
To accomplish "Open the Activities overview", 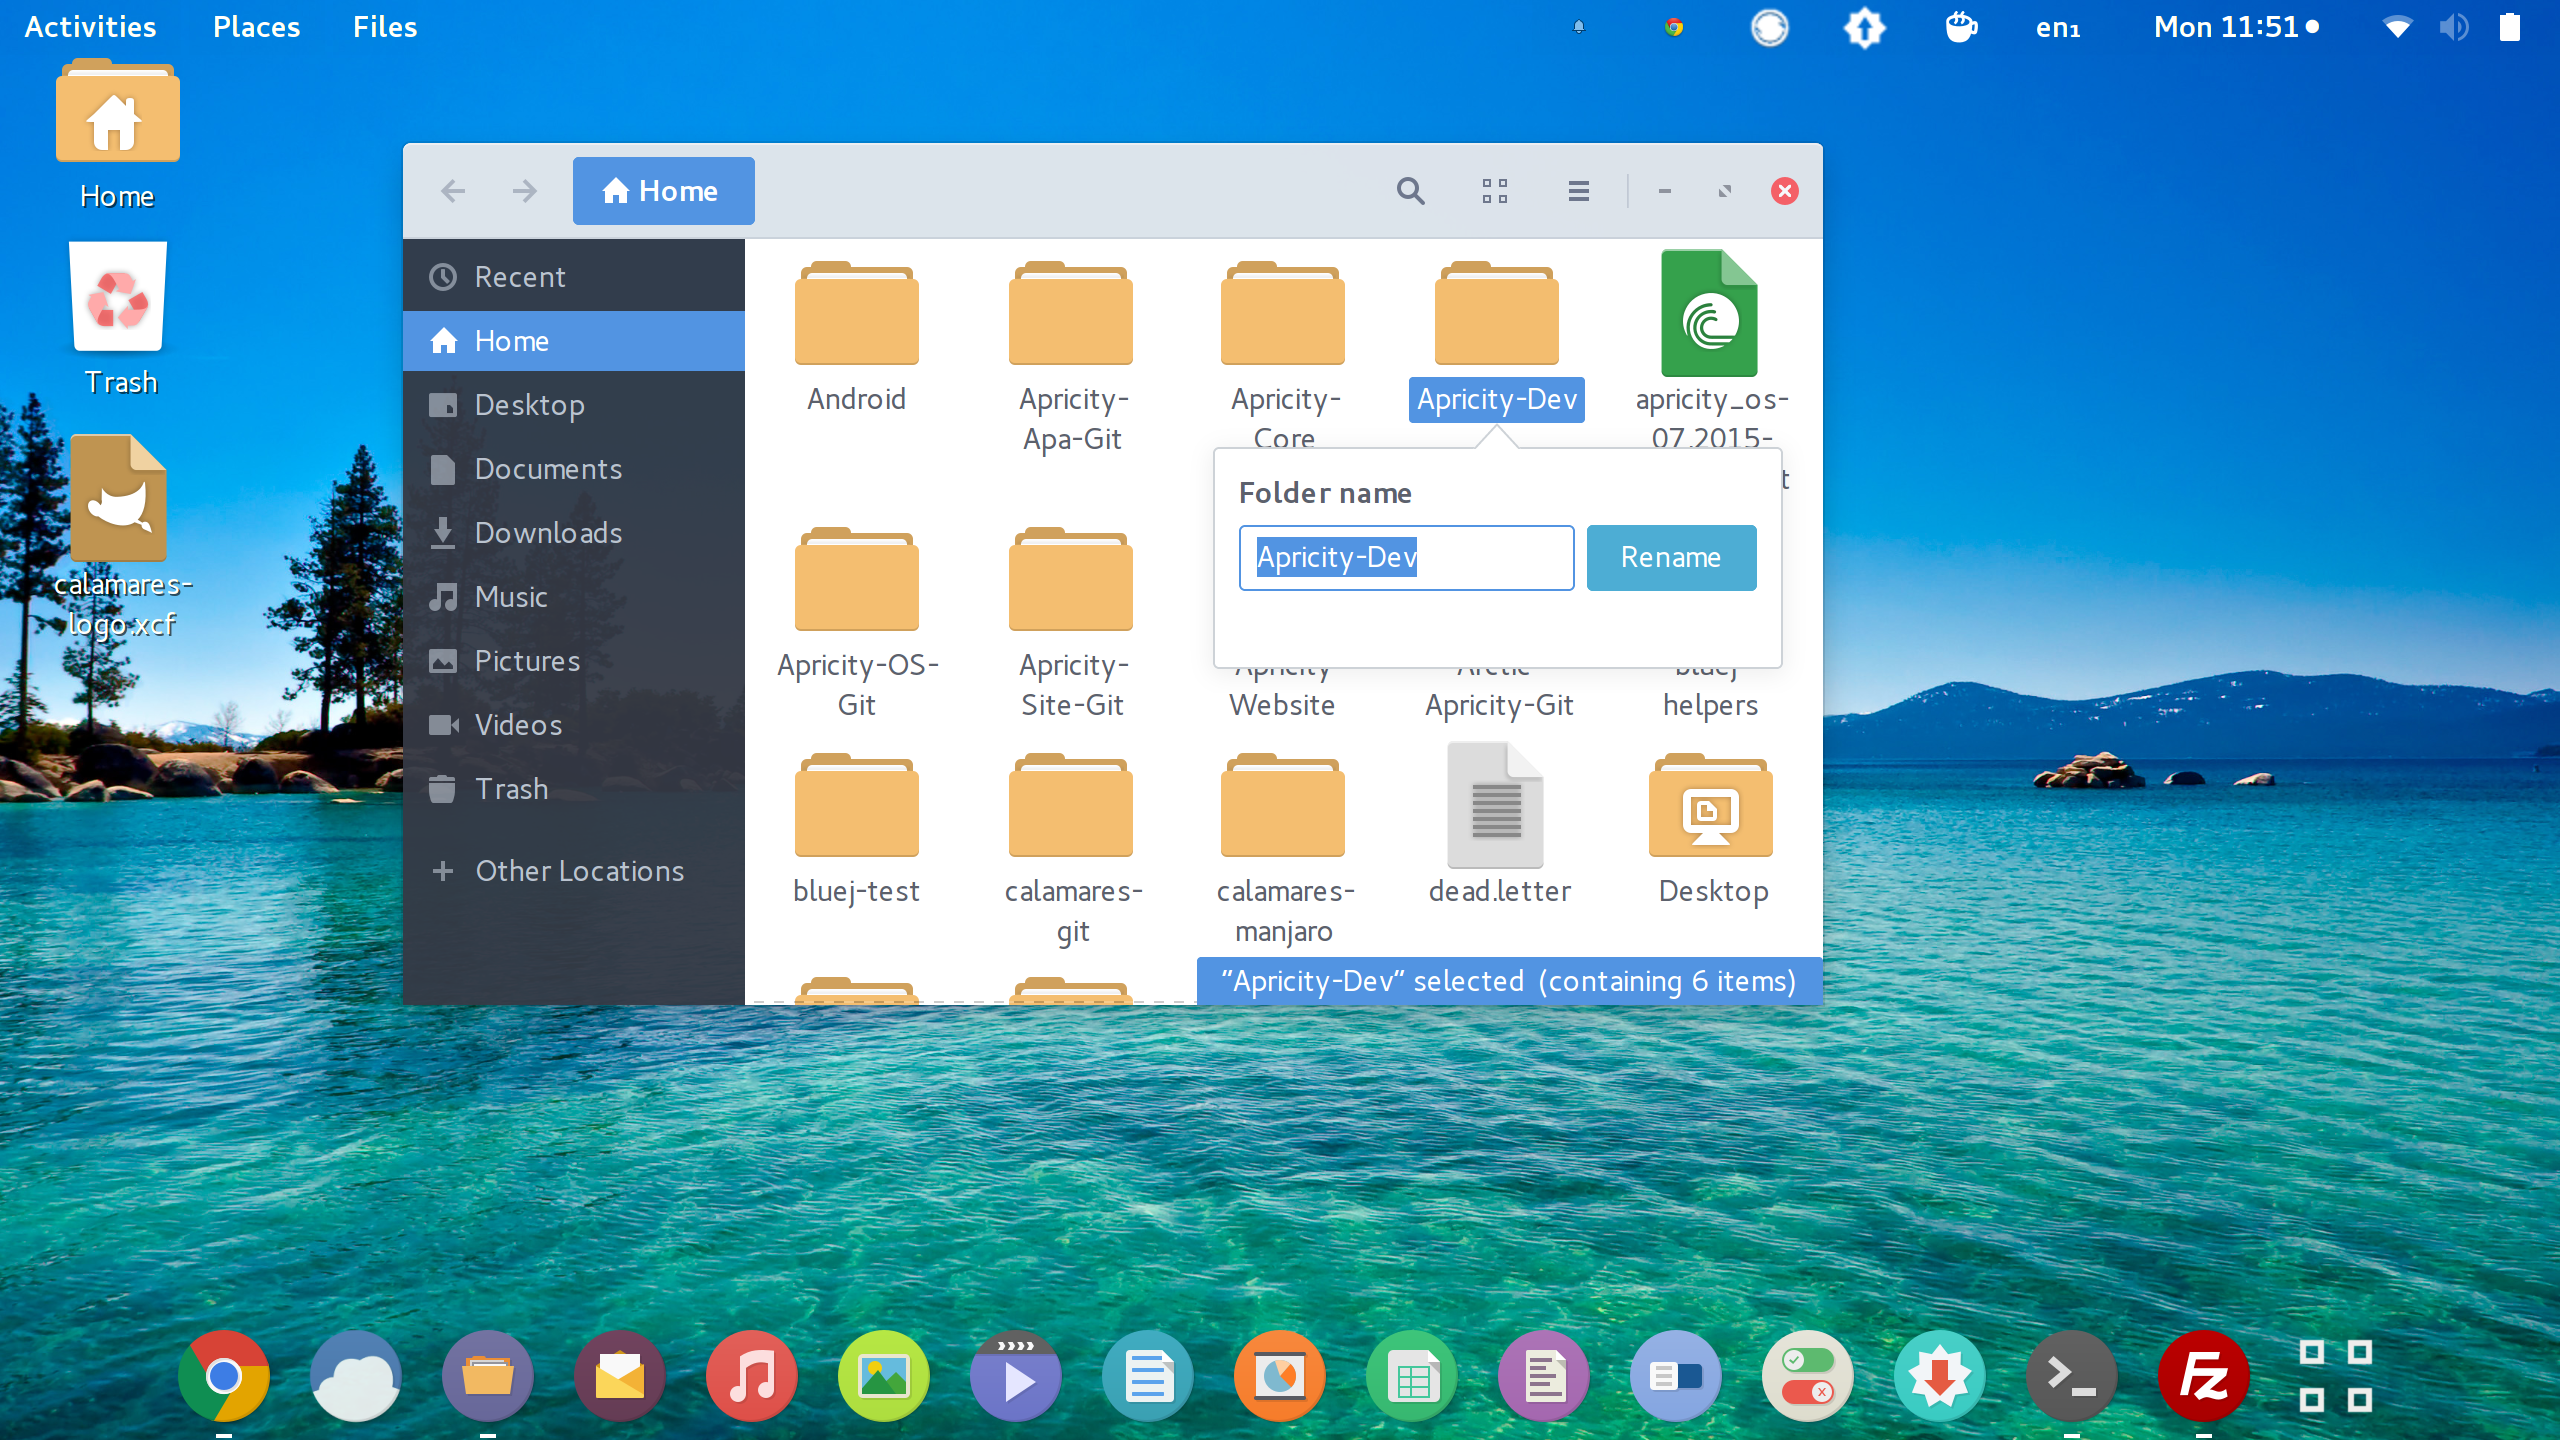I will tap(90, 27).
